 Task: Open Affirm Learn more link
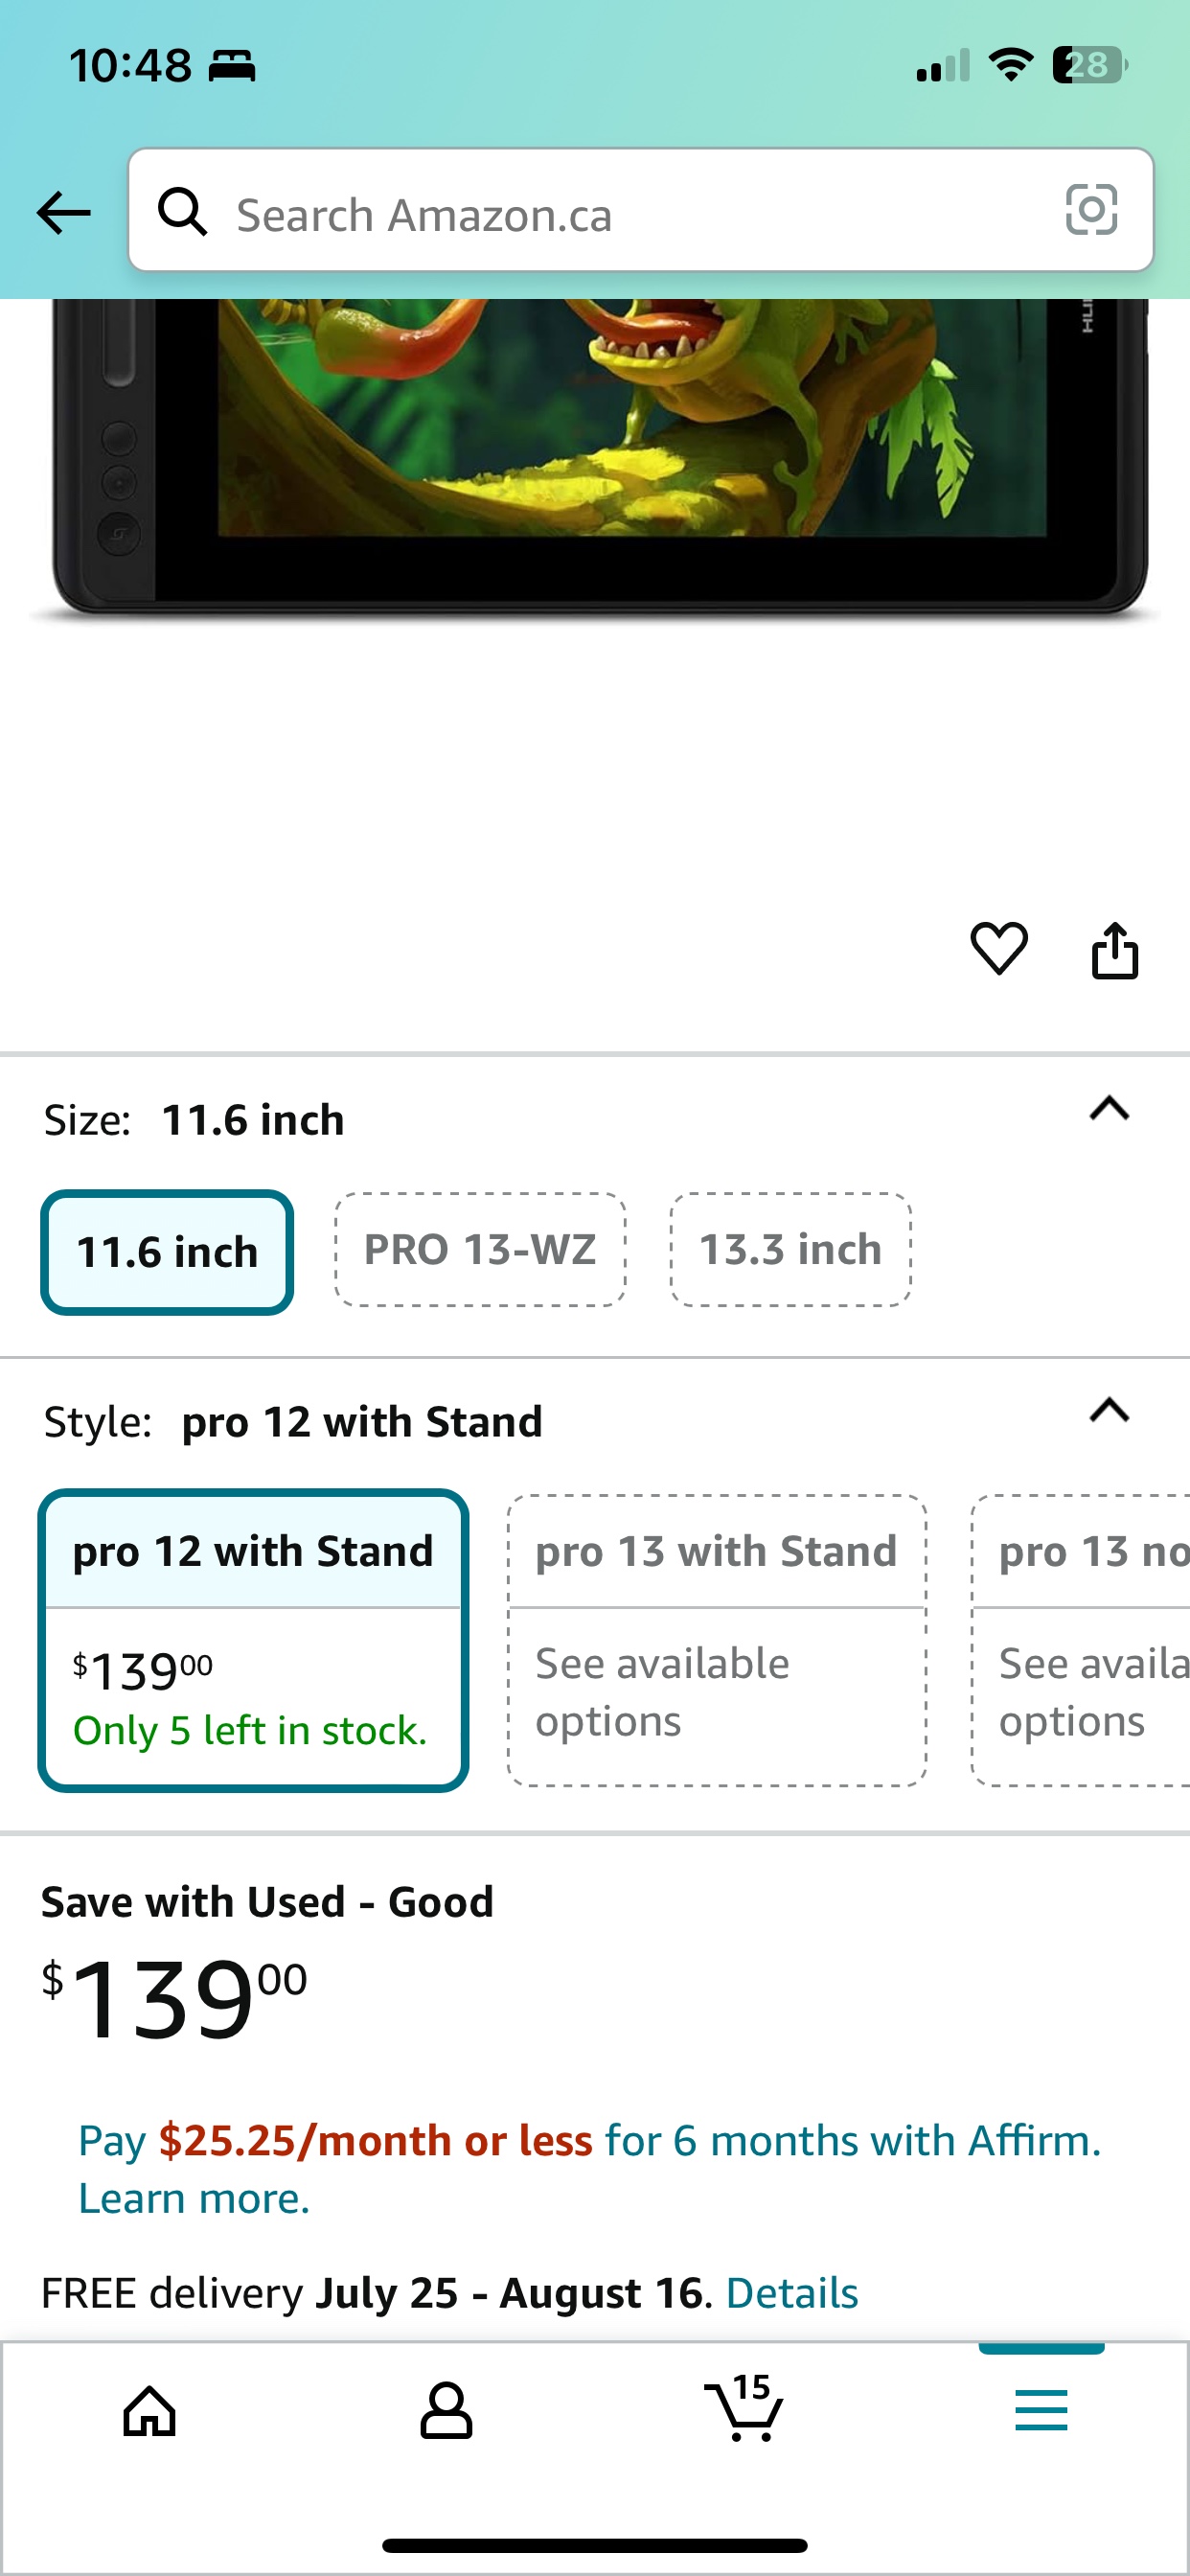[x=194, y=2198]
